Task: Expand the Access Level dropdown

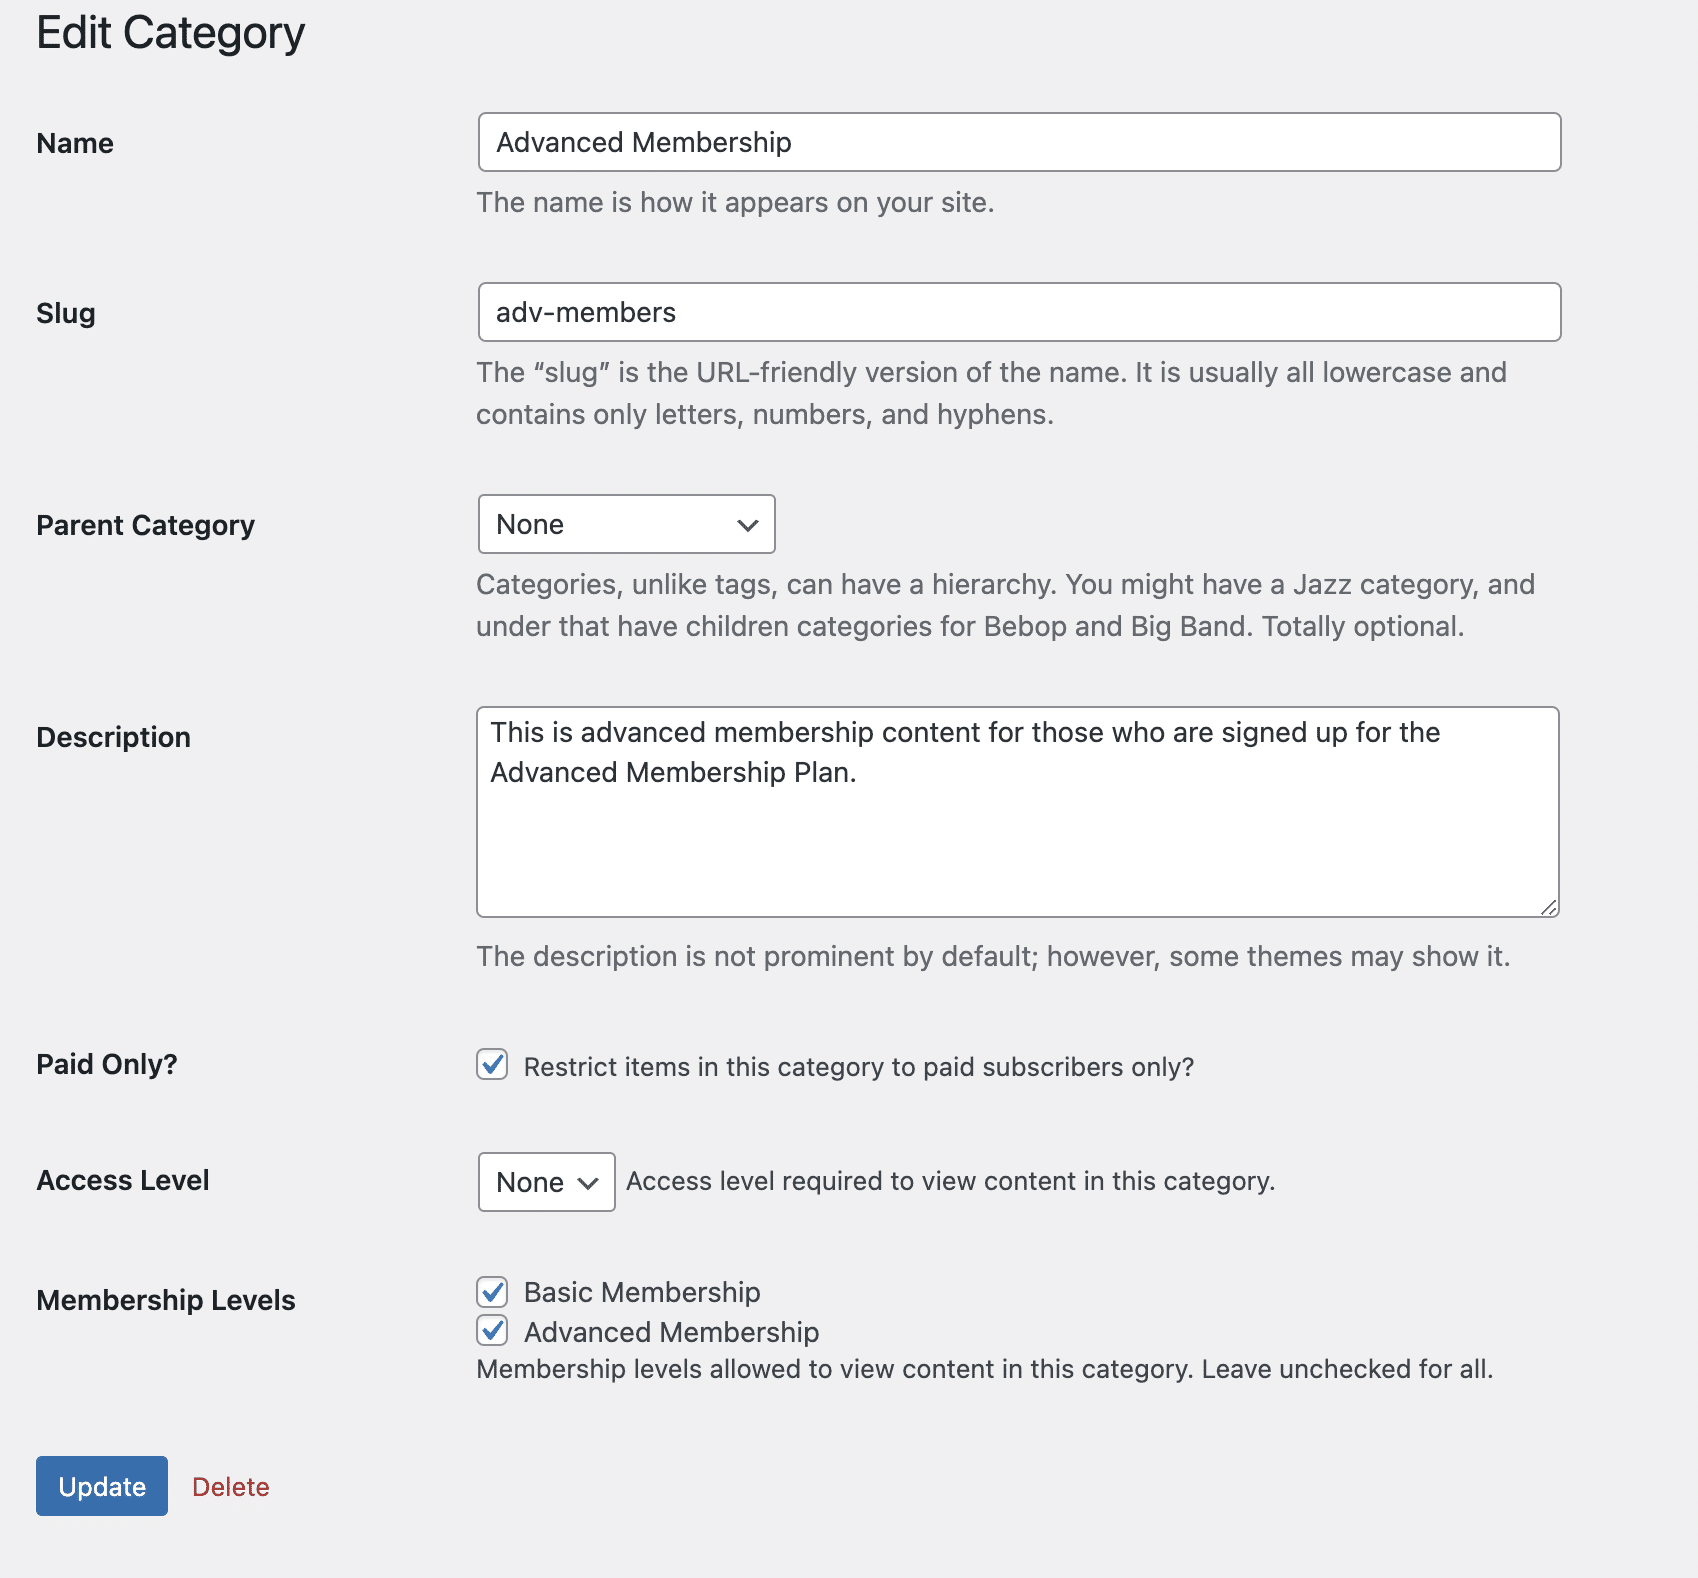Action: coord(546,1182)
